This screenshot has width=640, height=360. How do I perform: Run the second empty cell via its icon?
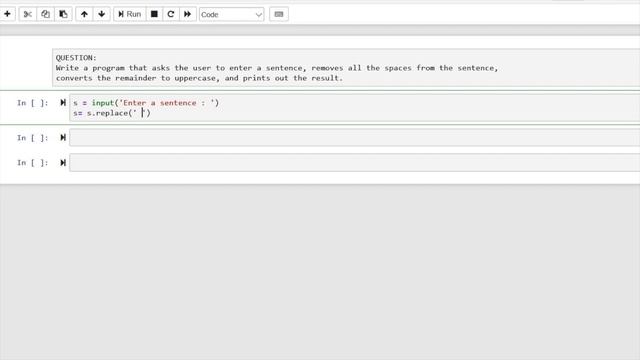(63, 138)
